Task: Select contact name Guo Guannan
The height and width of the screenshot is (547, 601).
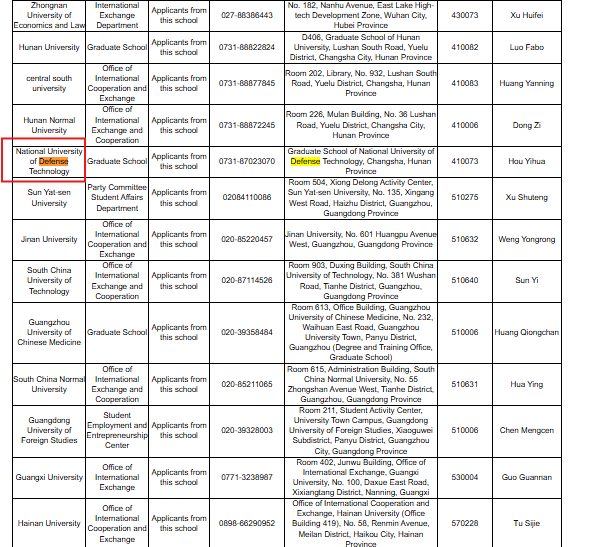Action: 527,477
